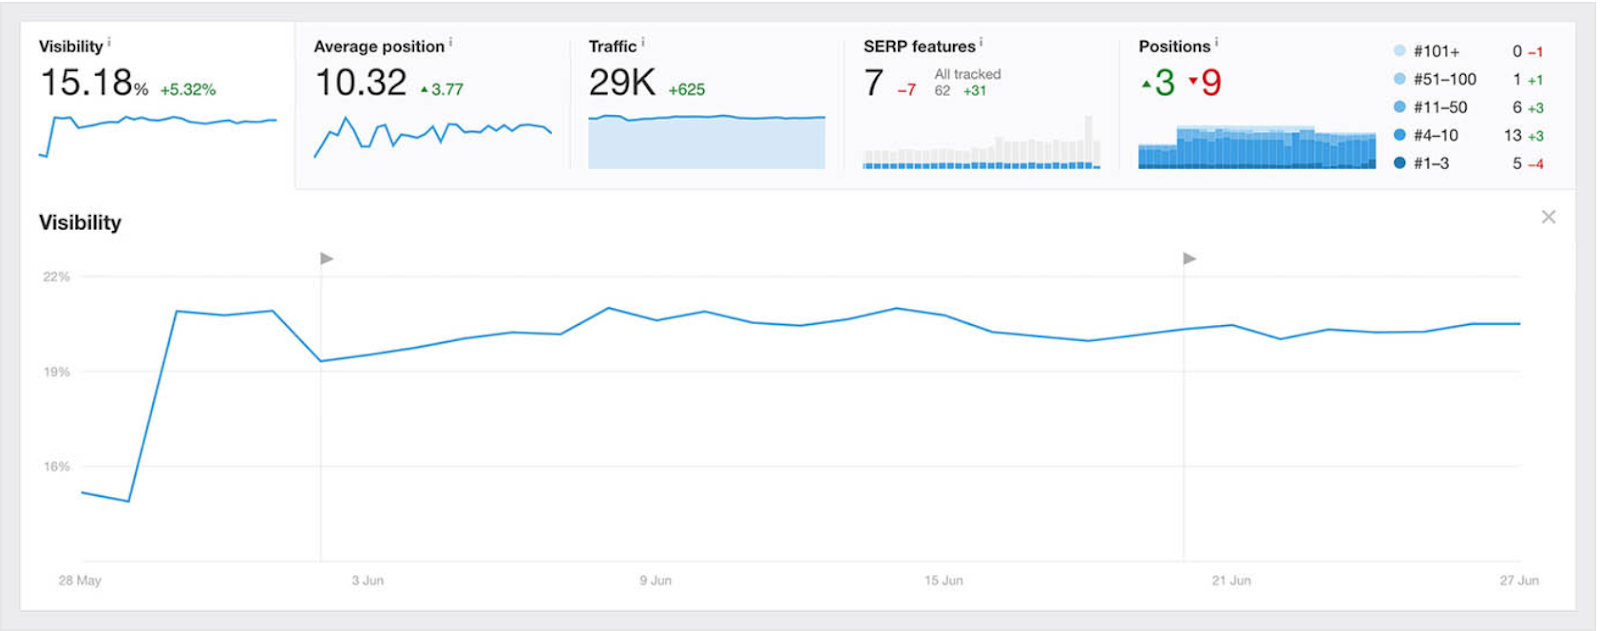Click the 27 Jun axis label

[1519, 580]
